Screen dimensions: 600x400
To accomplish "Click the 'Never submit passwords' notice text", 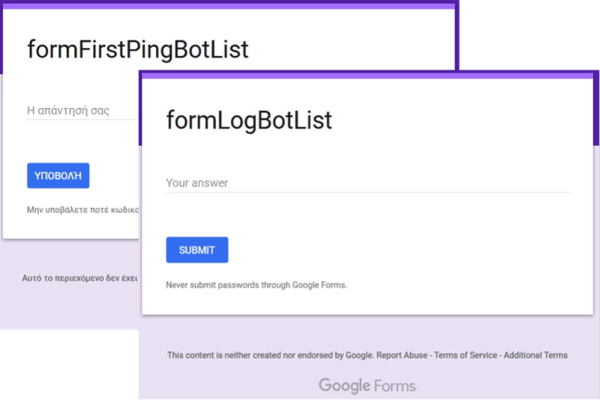I will pyautogui.click(x=256, y=285).
